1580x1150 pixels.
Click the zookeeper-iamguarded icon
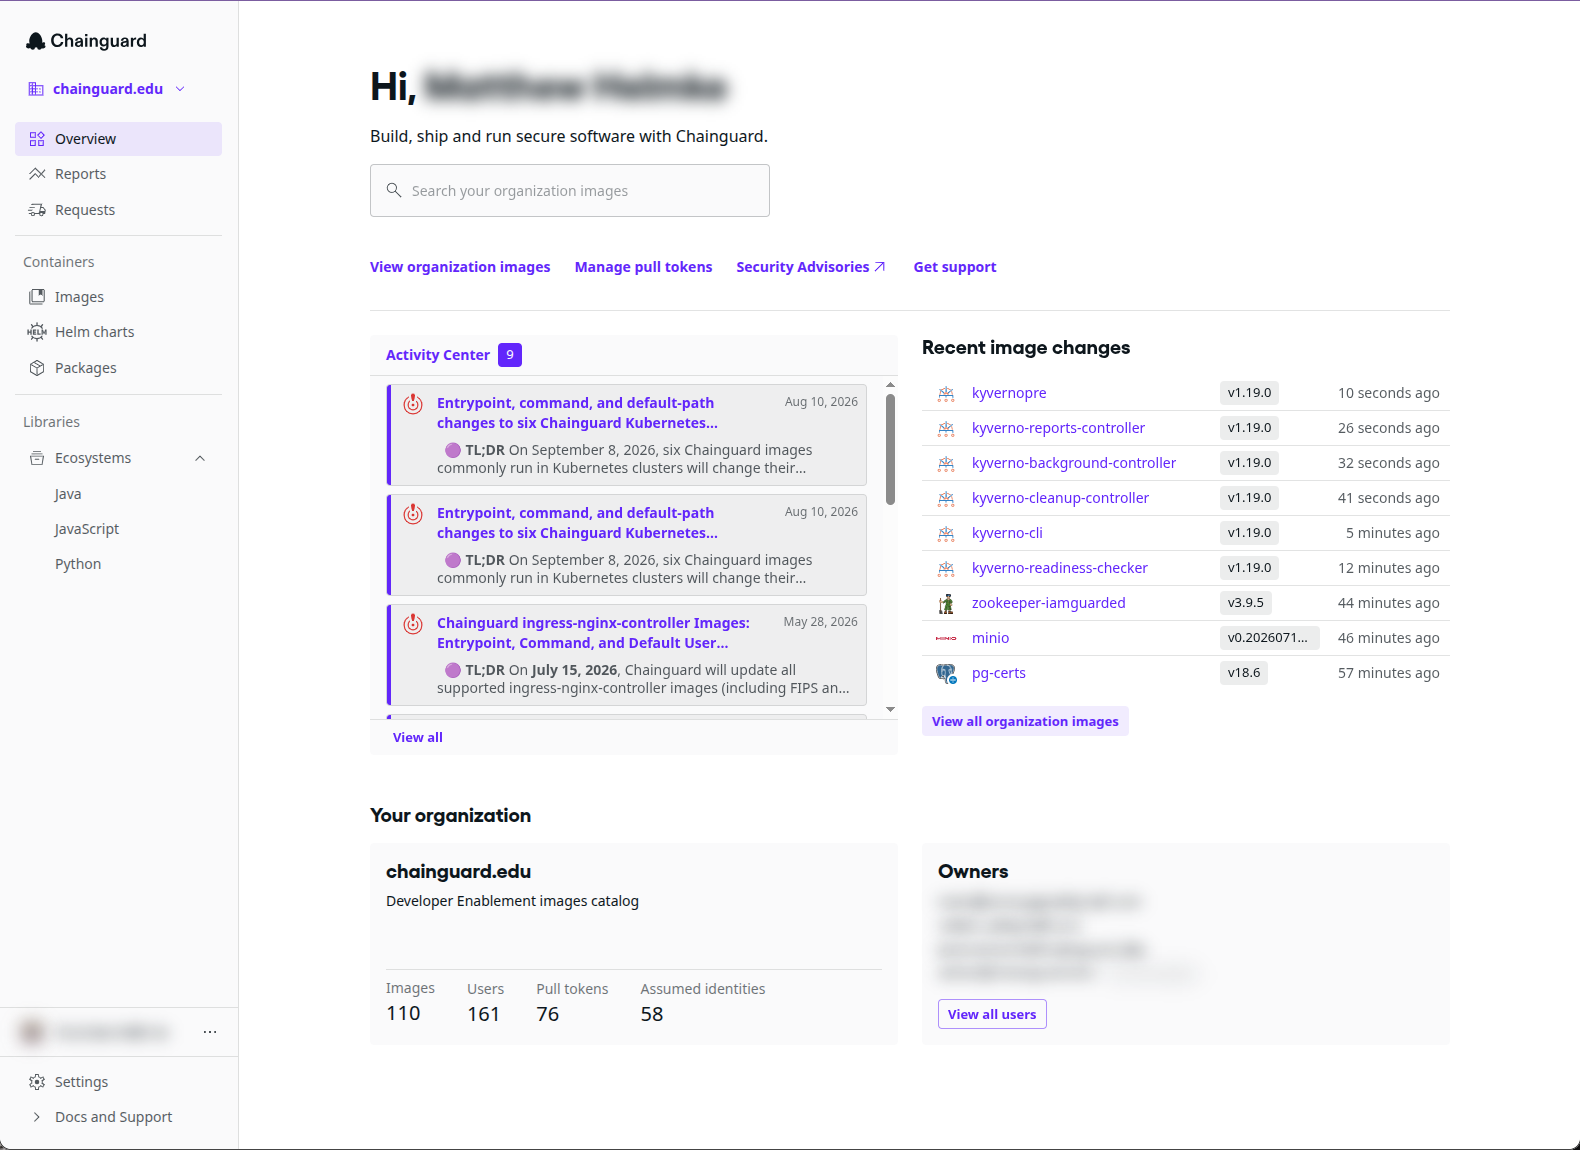(946, 604)
